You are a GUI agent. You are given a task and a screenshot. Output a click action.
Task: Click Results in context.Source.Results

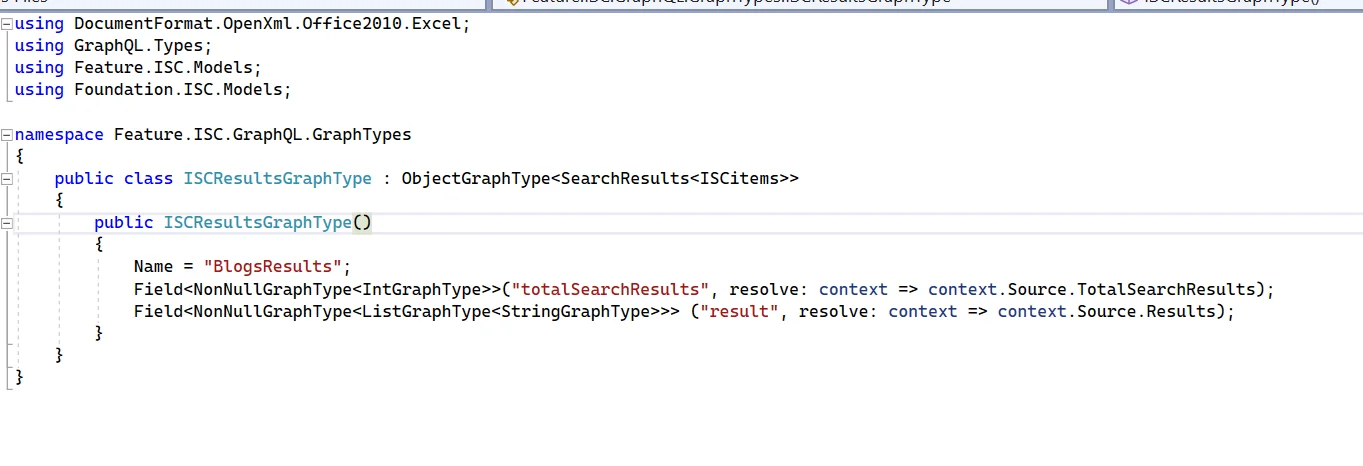1180,311
